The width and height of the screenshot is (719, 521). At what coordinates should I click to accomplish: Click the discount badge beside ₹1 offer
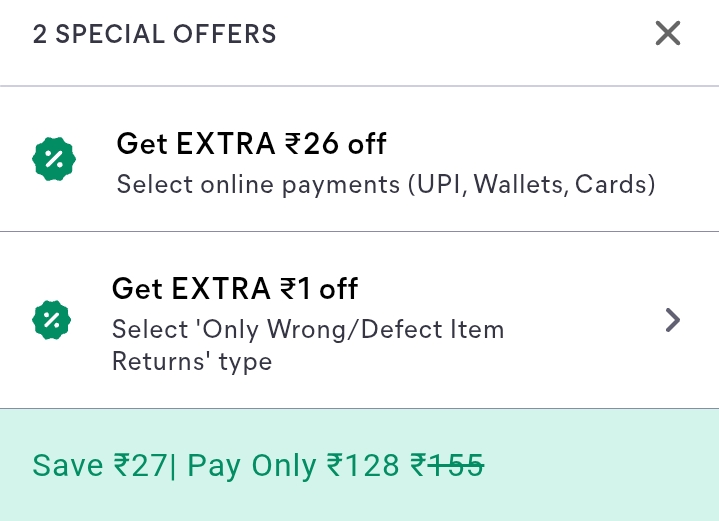(x=52, y=320)
